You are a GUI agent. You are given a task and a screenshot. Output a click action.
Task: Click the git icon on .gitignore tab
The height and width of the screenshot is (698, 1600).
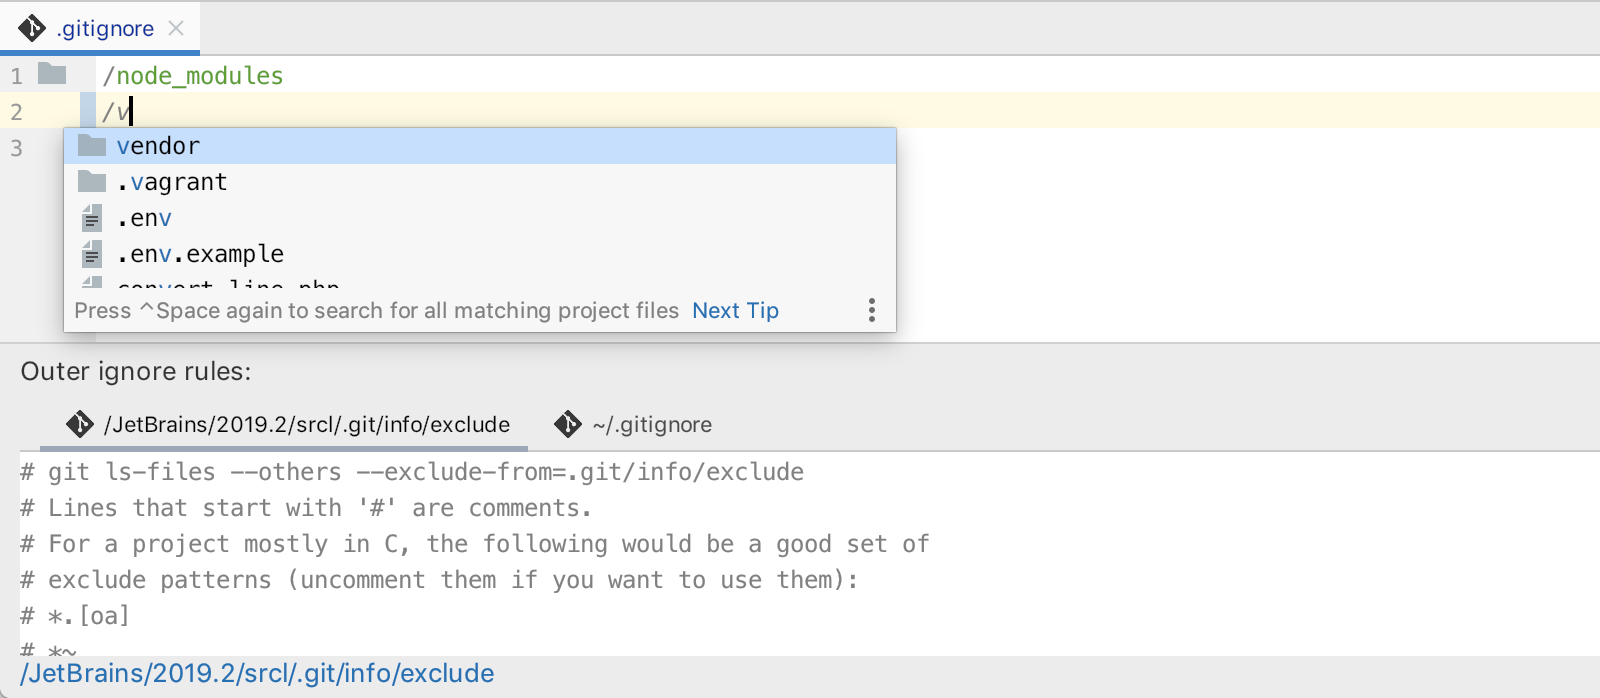[x=32, y=28]
